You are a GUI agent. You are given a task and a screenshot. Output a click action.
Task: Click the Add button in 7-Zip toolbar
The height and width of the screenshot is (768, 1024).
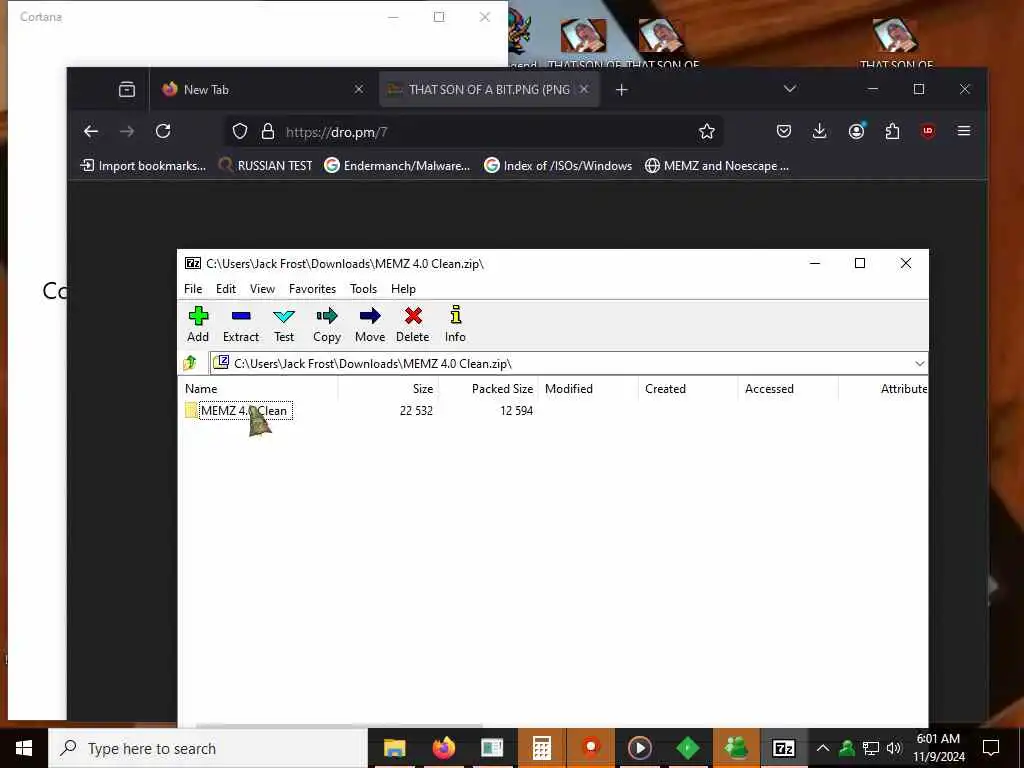tap(198, 324)
